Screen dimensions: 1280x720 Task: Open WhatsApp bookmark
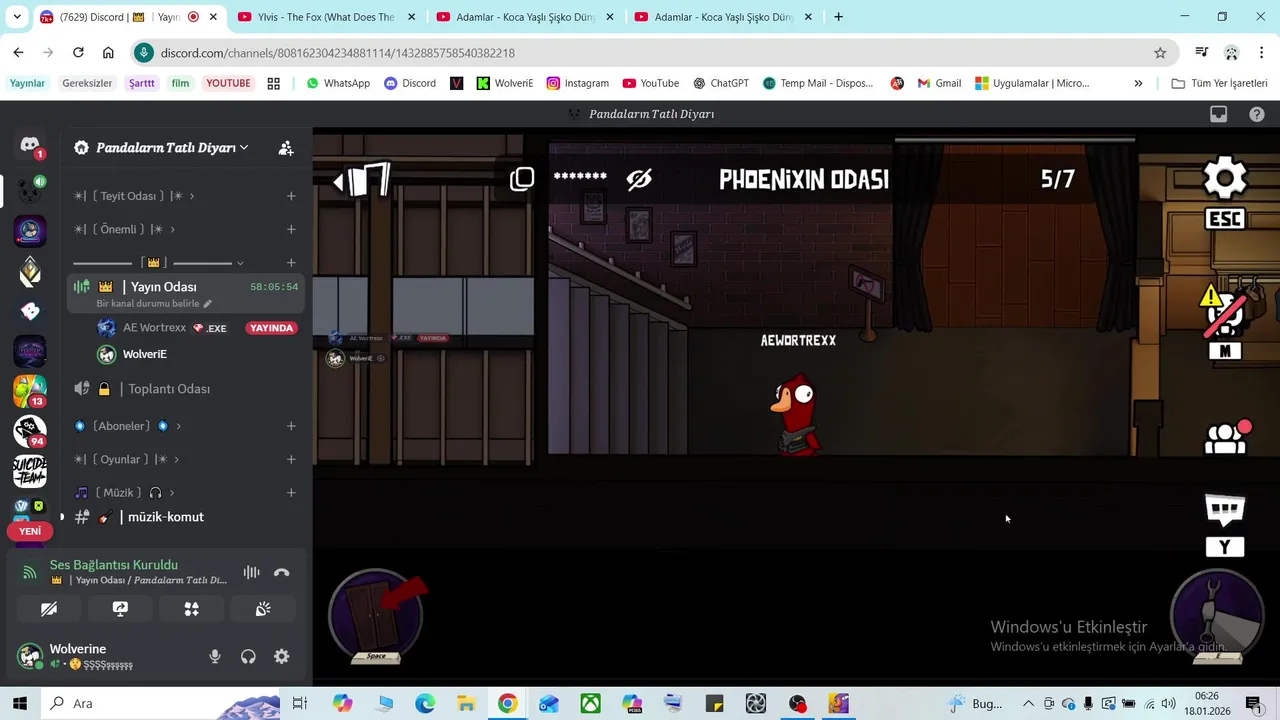tap(338, 83)
